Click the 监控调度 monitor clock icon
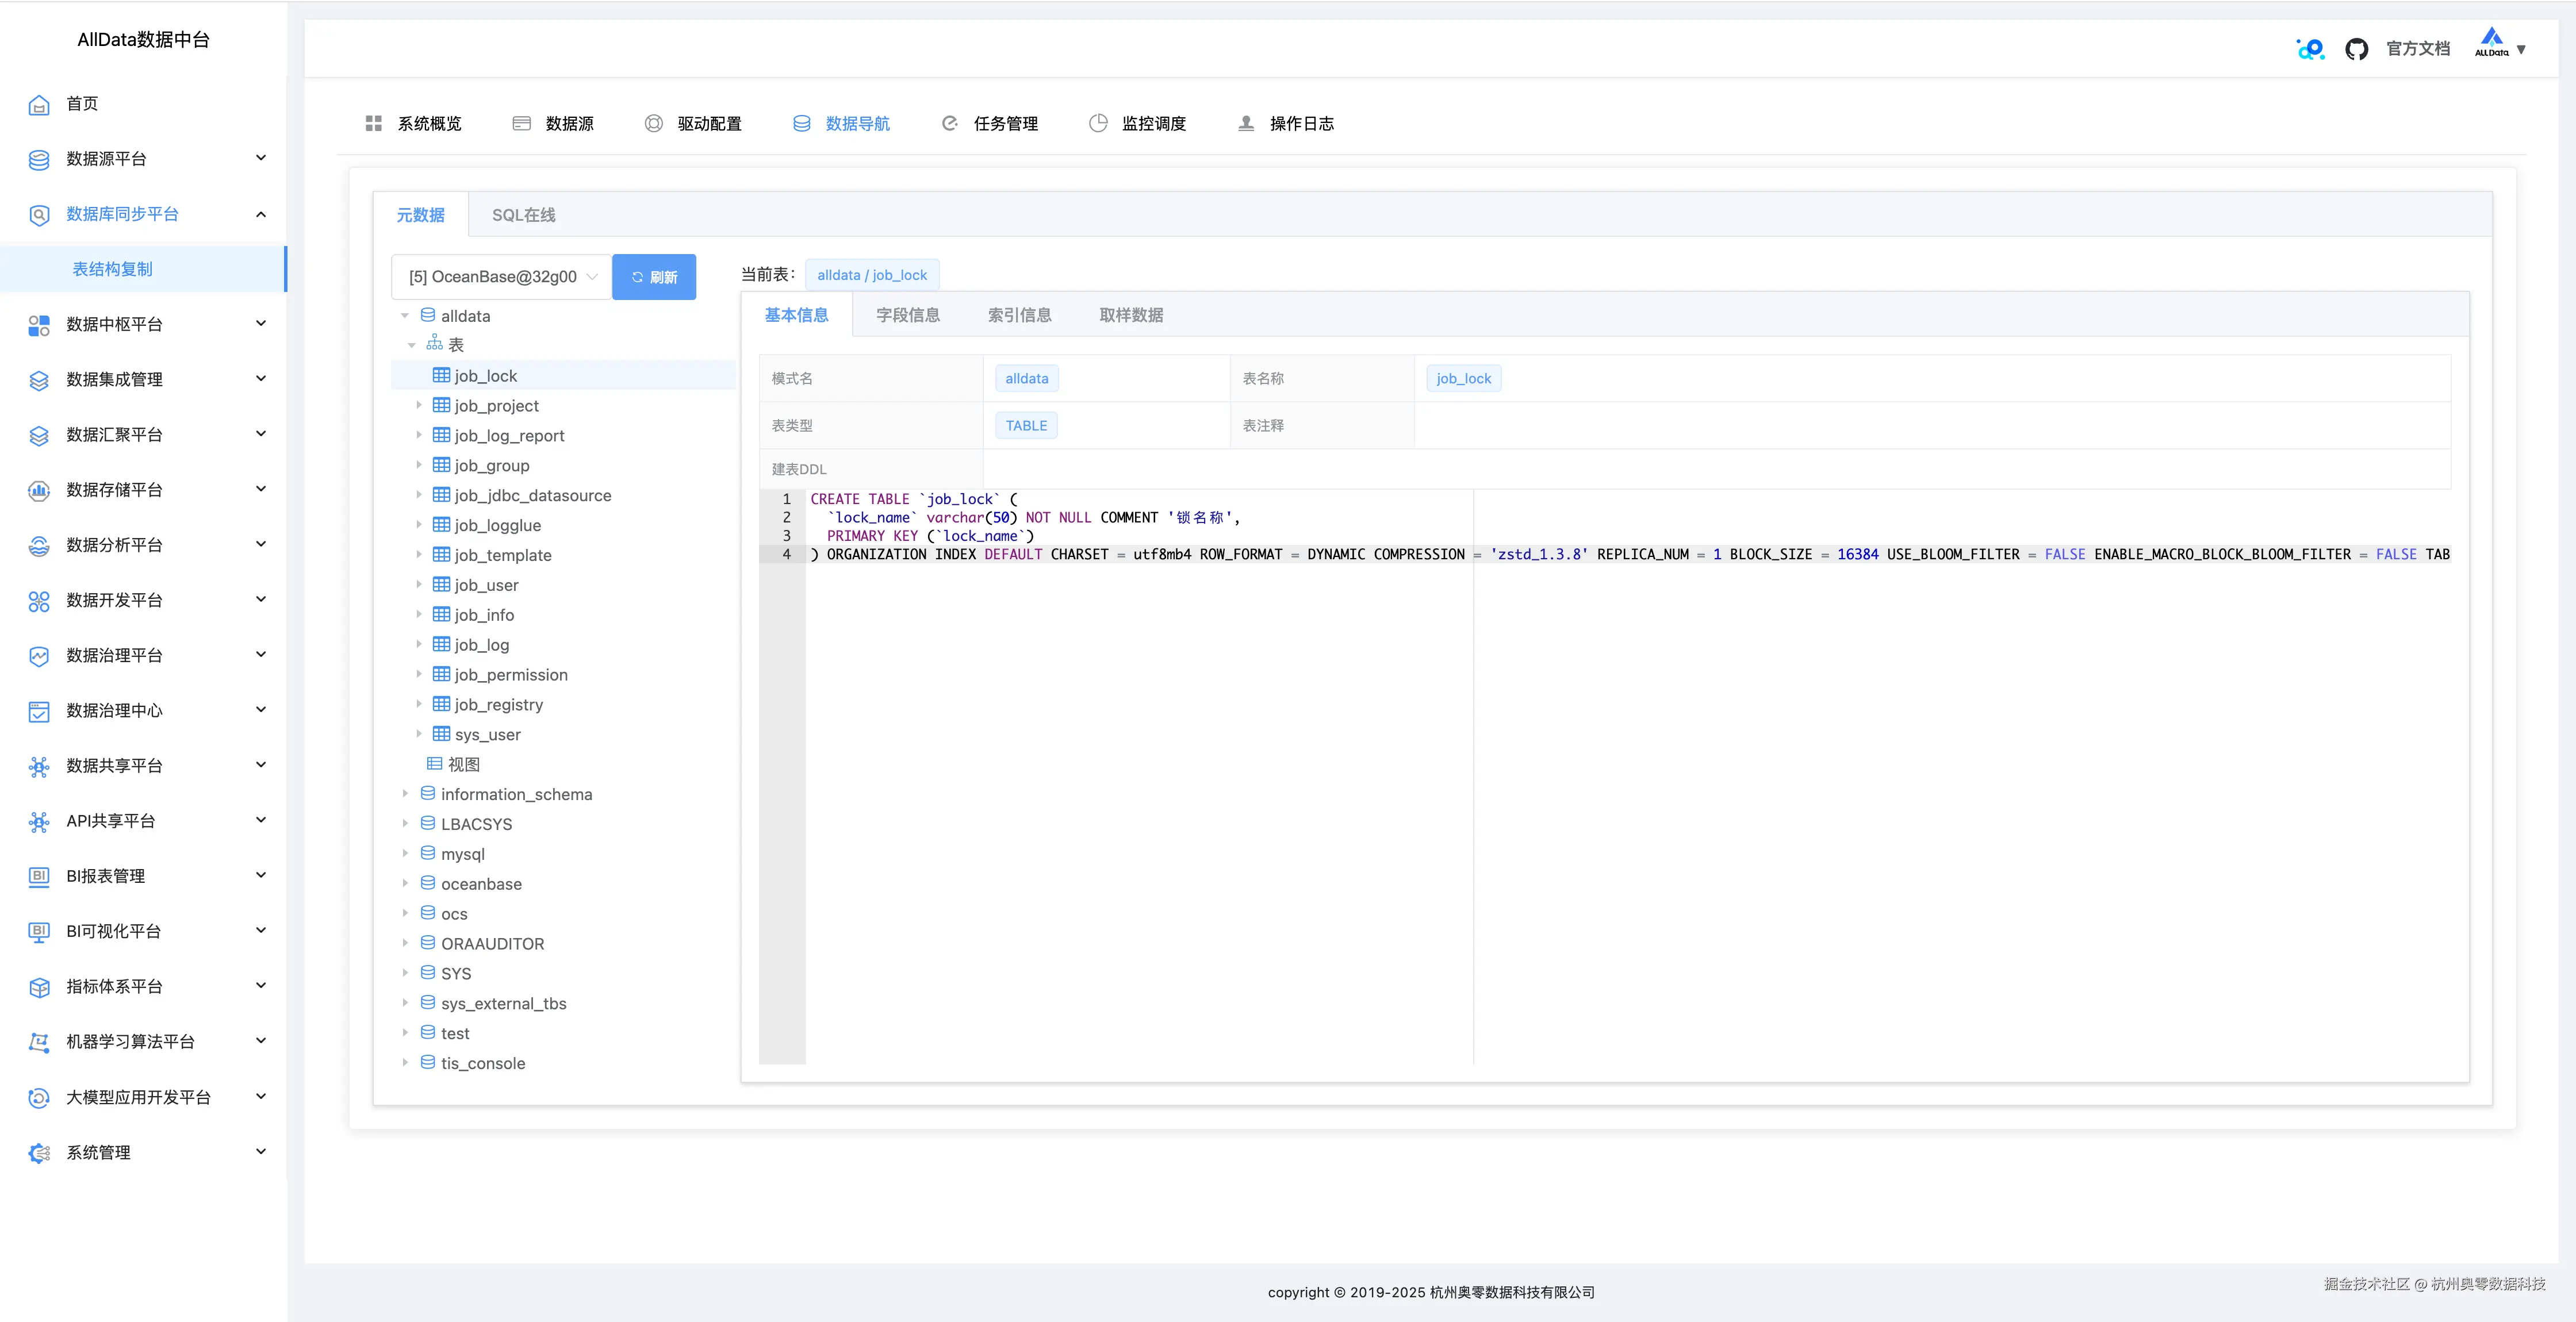Image resolution: width=2576 pixels, height=1322 pixels. pyautogui.click(x=1098, y=123)
